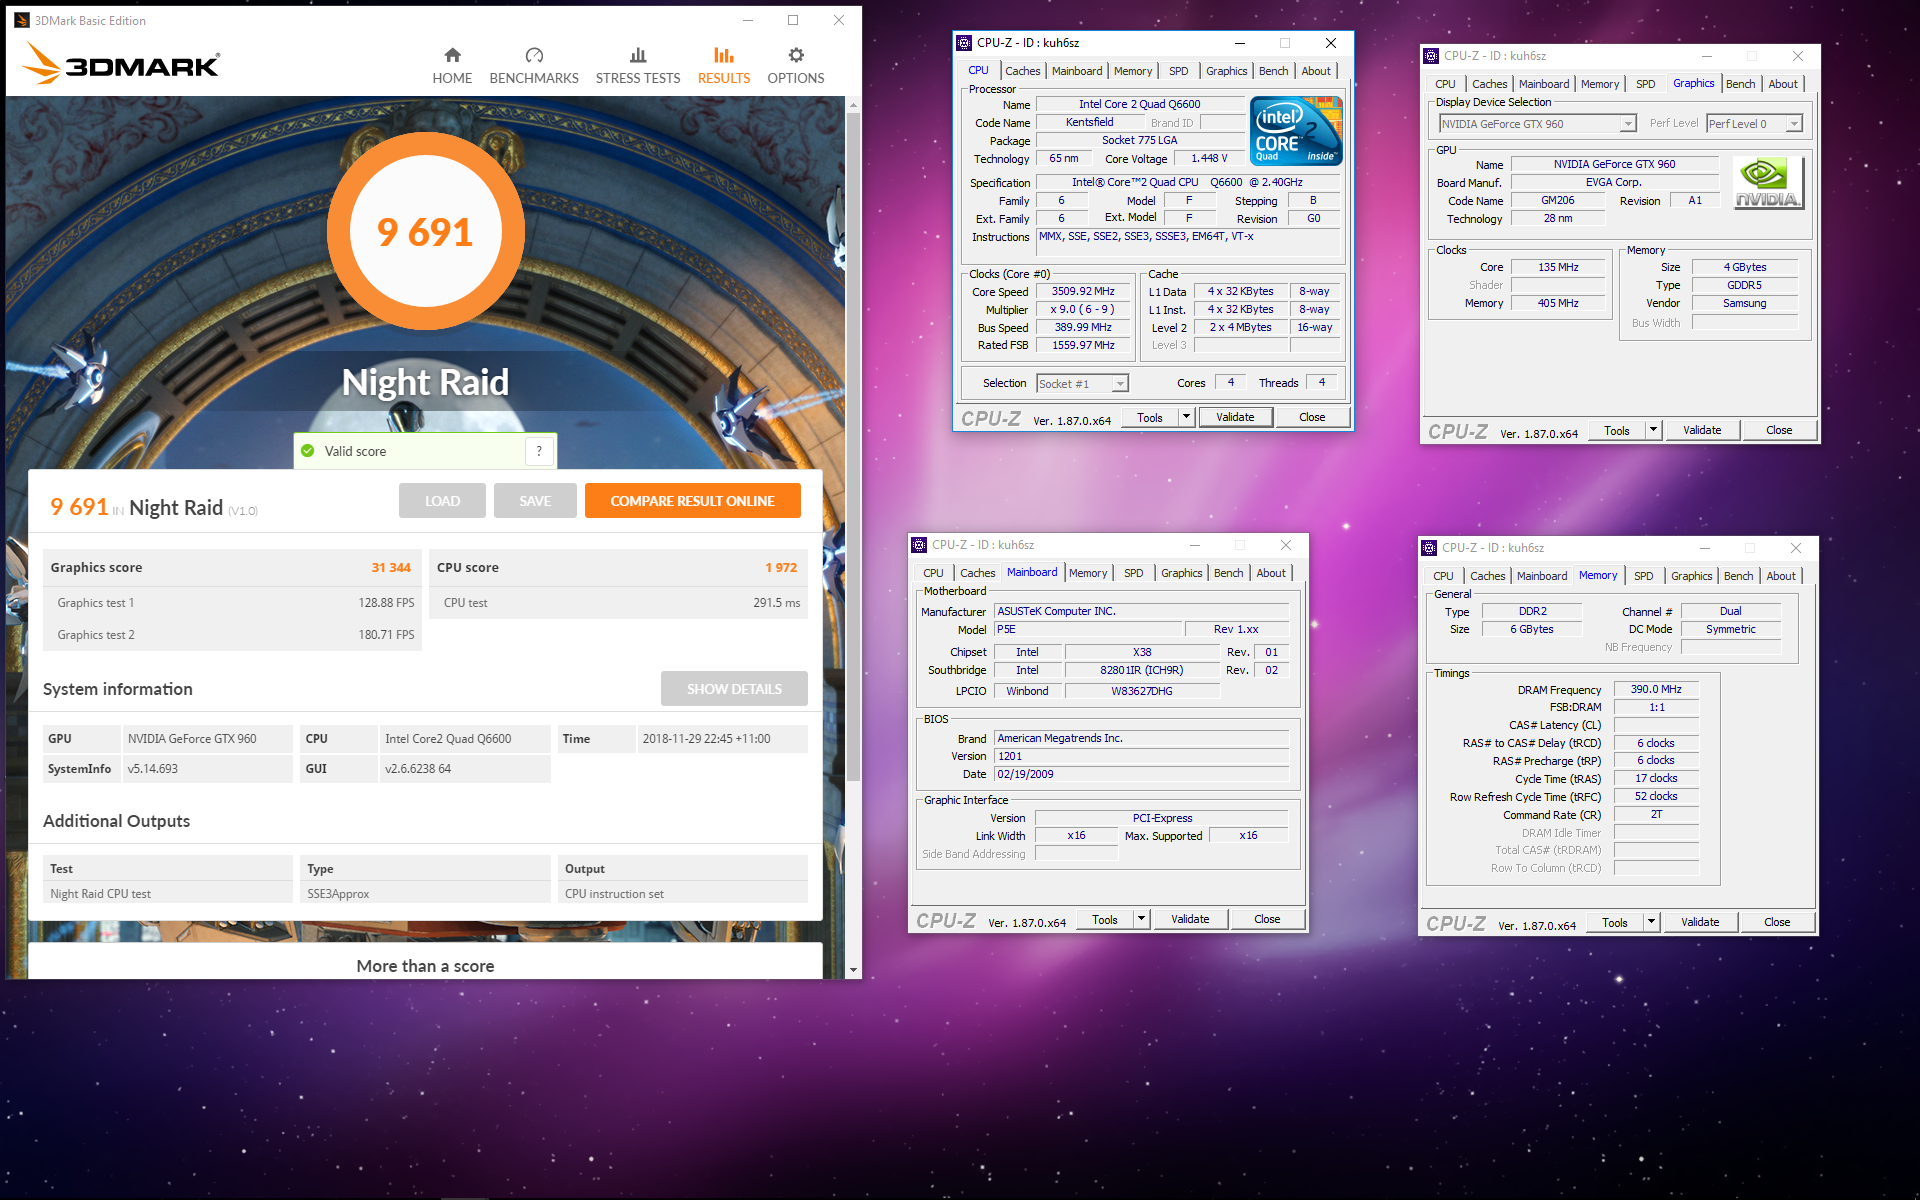
Task: Select CPU tab in Memory window
Action: [1443, 576]
